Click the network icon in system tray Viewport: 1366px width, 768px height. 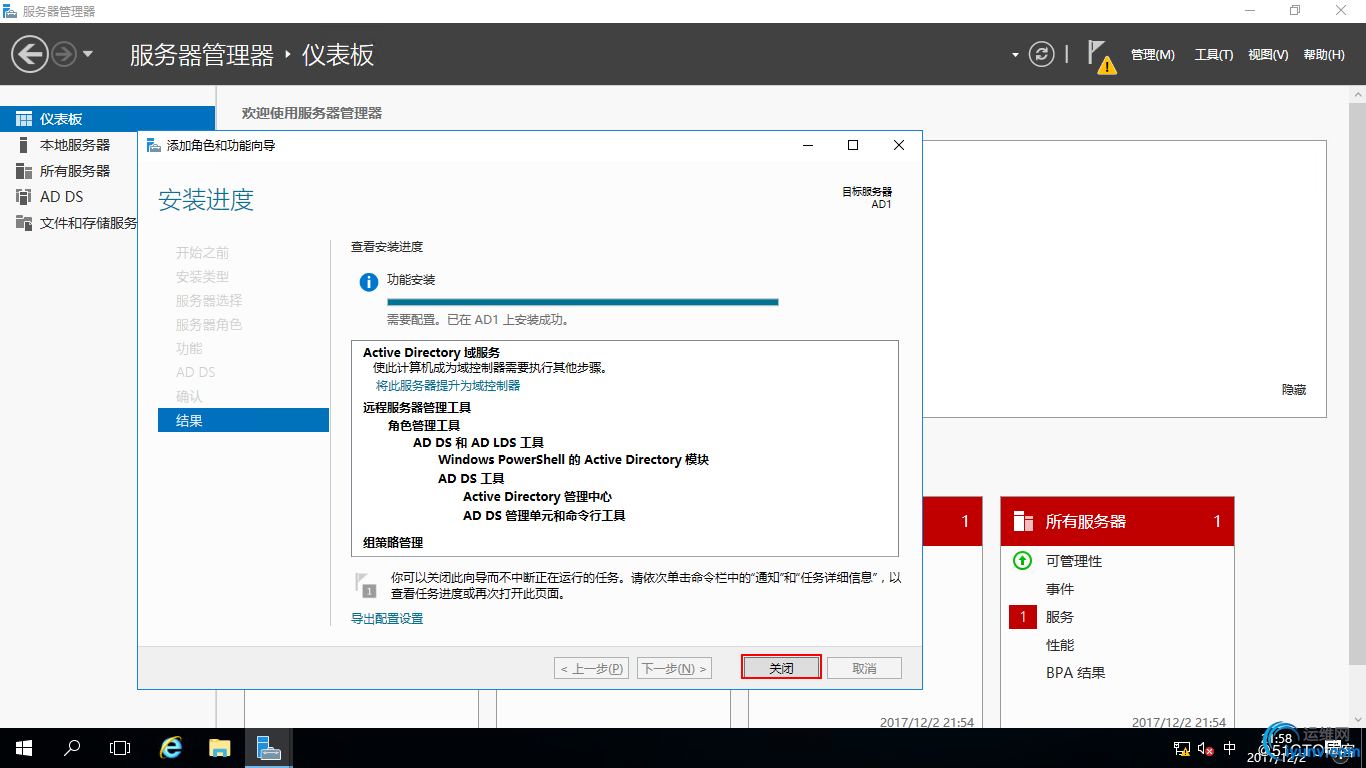coord(1181,748)
